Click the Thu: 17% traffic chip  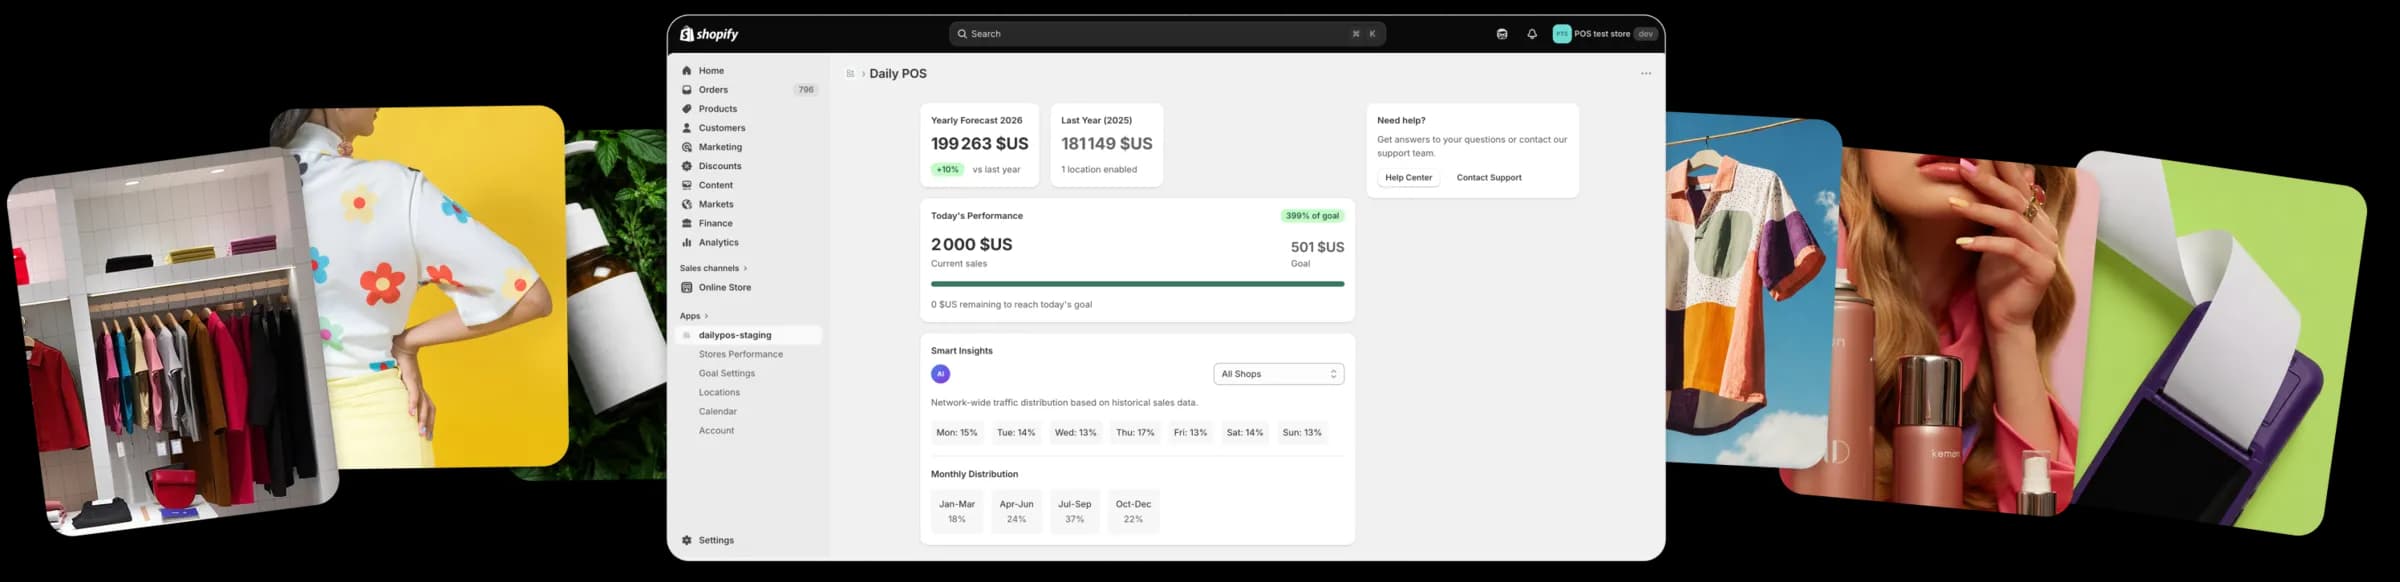[1135, 433]
